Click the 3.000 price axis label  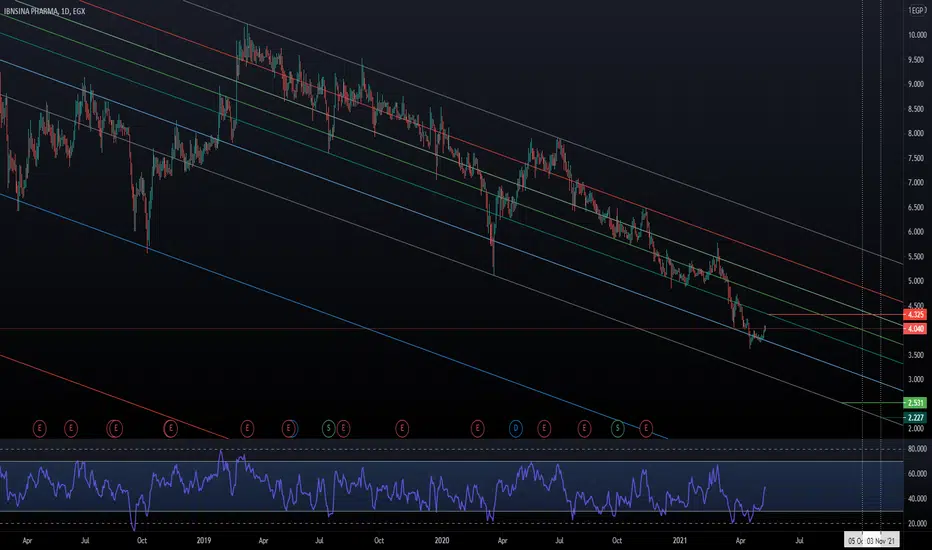coord(917,379)
